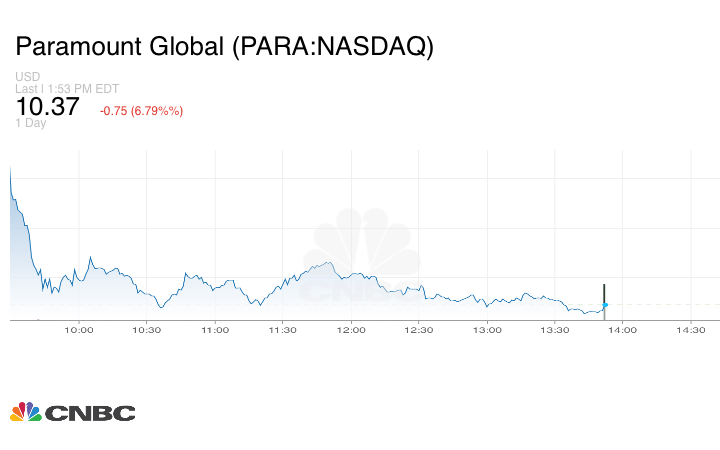Select the 11:30 time axis label
The image size is (720, 450).
[282, 329]
